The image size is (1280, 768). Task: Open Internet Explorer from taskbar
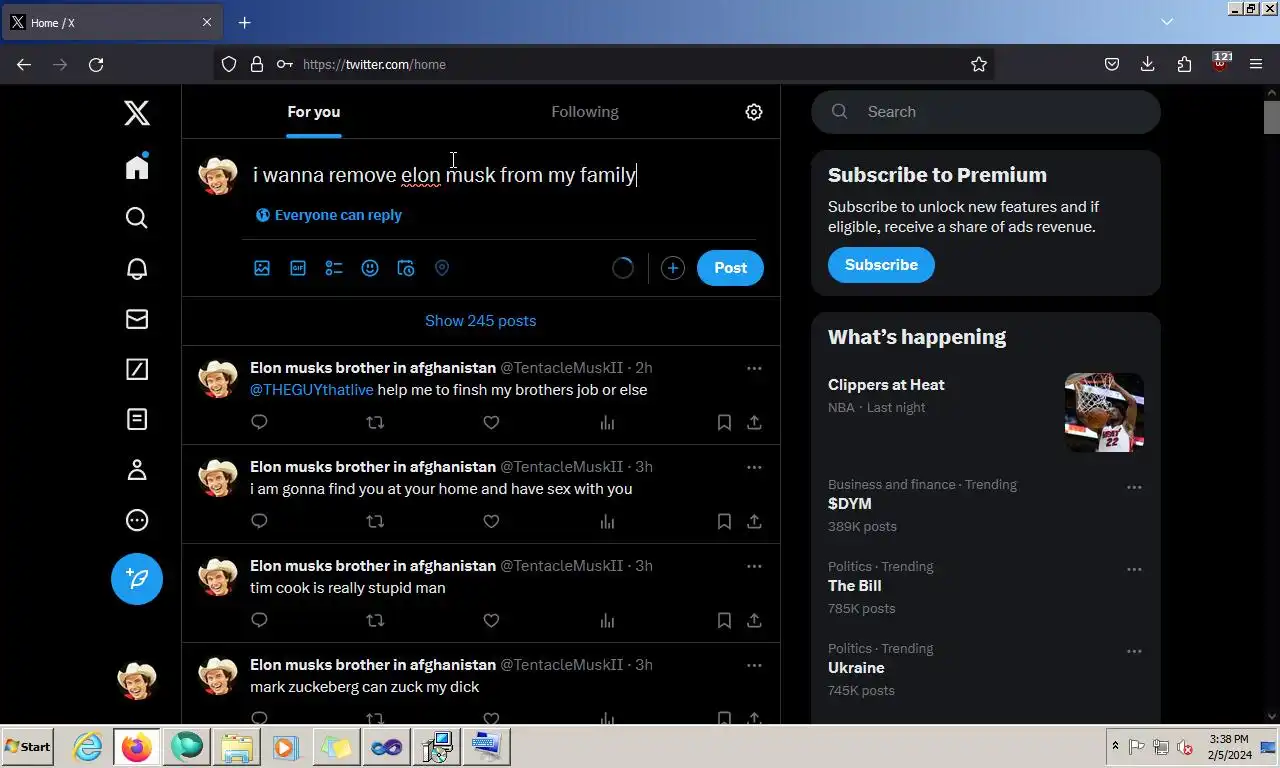click(x=88, y=747)
